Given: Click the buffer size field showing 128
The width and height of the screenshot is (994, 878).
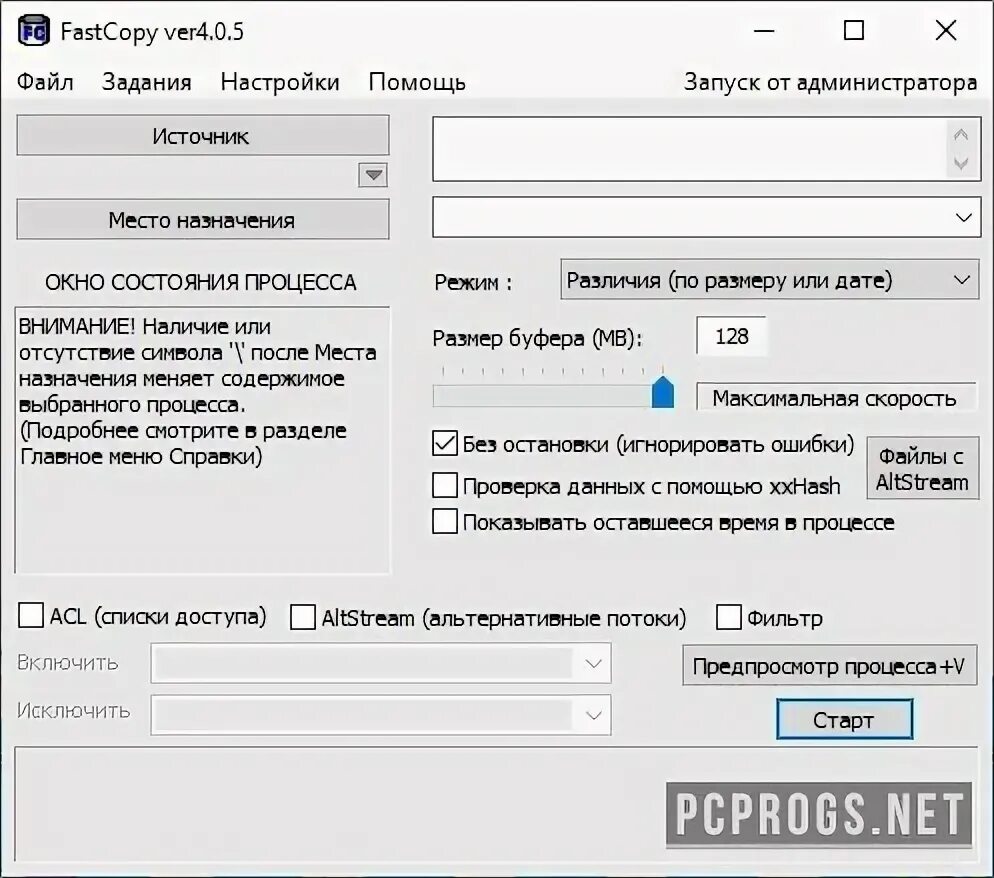Looking at the screenshot, I should tap(731, 336).
